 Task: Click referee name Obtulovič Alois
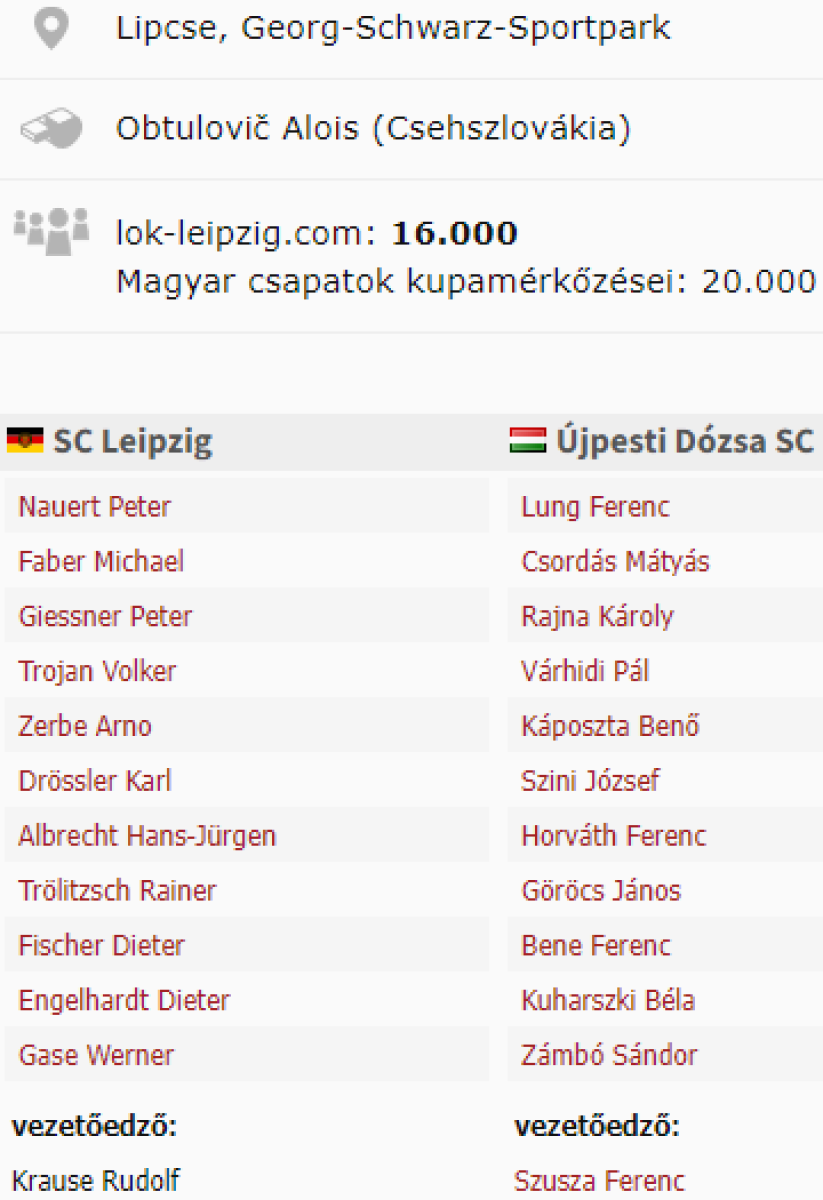239,130
